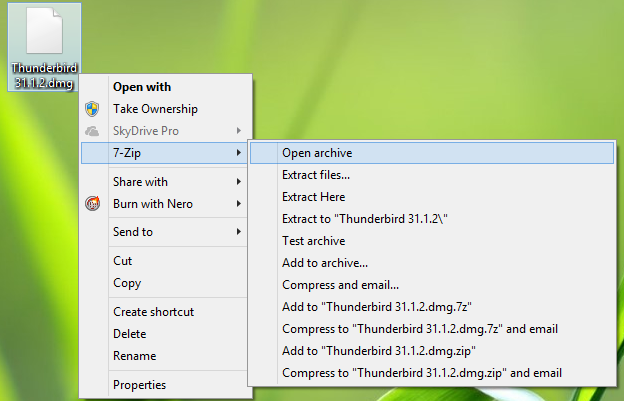This screenshot has height=401, width=624.
Task: Open file Properties
Action: coord(139,384)
